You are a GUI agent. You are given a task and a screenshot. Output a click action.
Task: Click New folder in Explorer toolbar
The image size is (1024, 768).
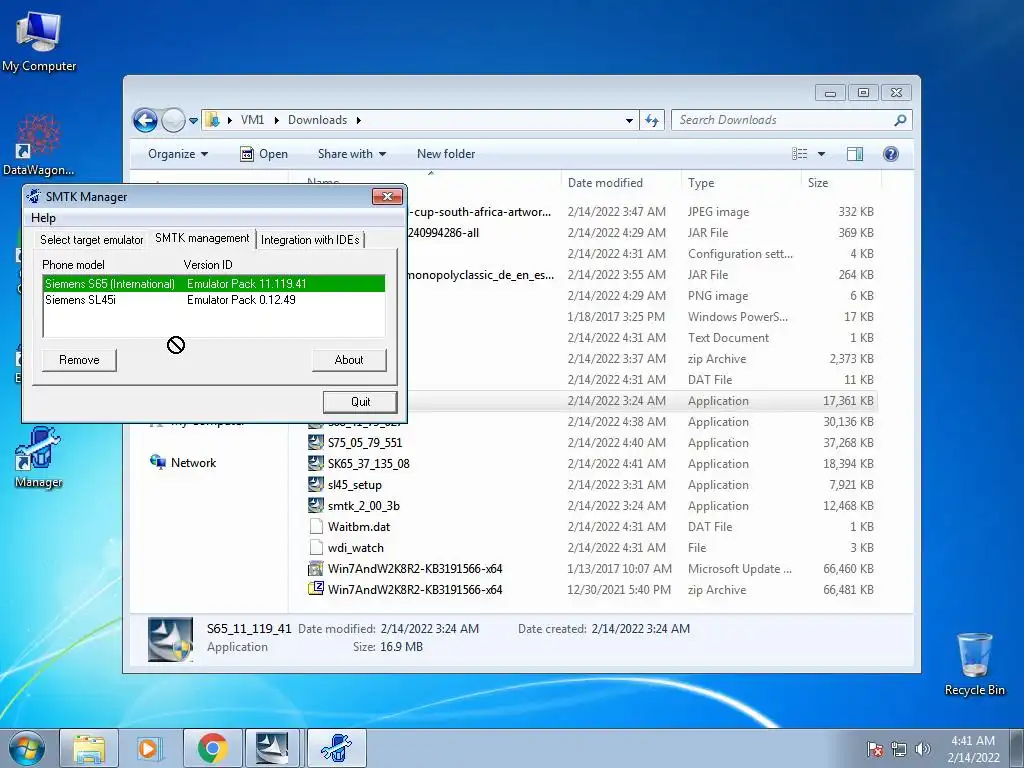[x=446, y=154]
